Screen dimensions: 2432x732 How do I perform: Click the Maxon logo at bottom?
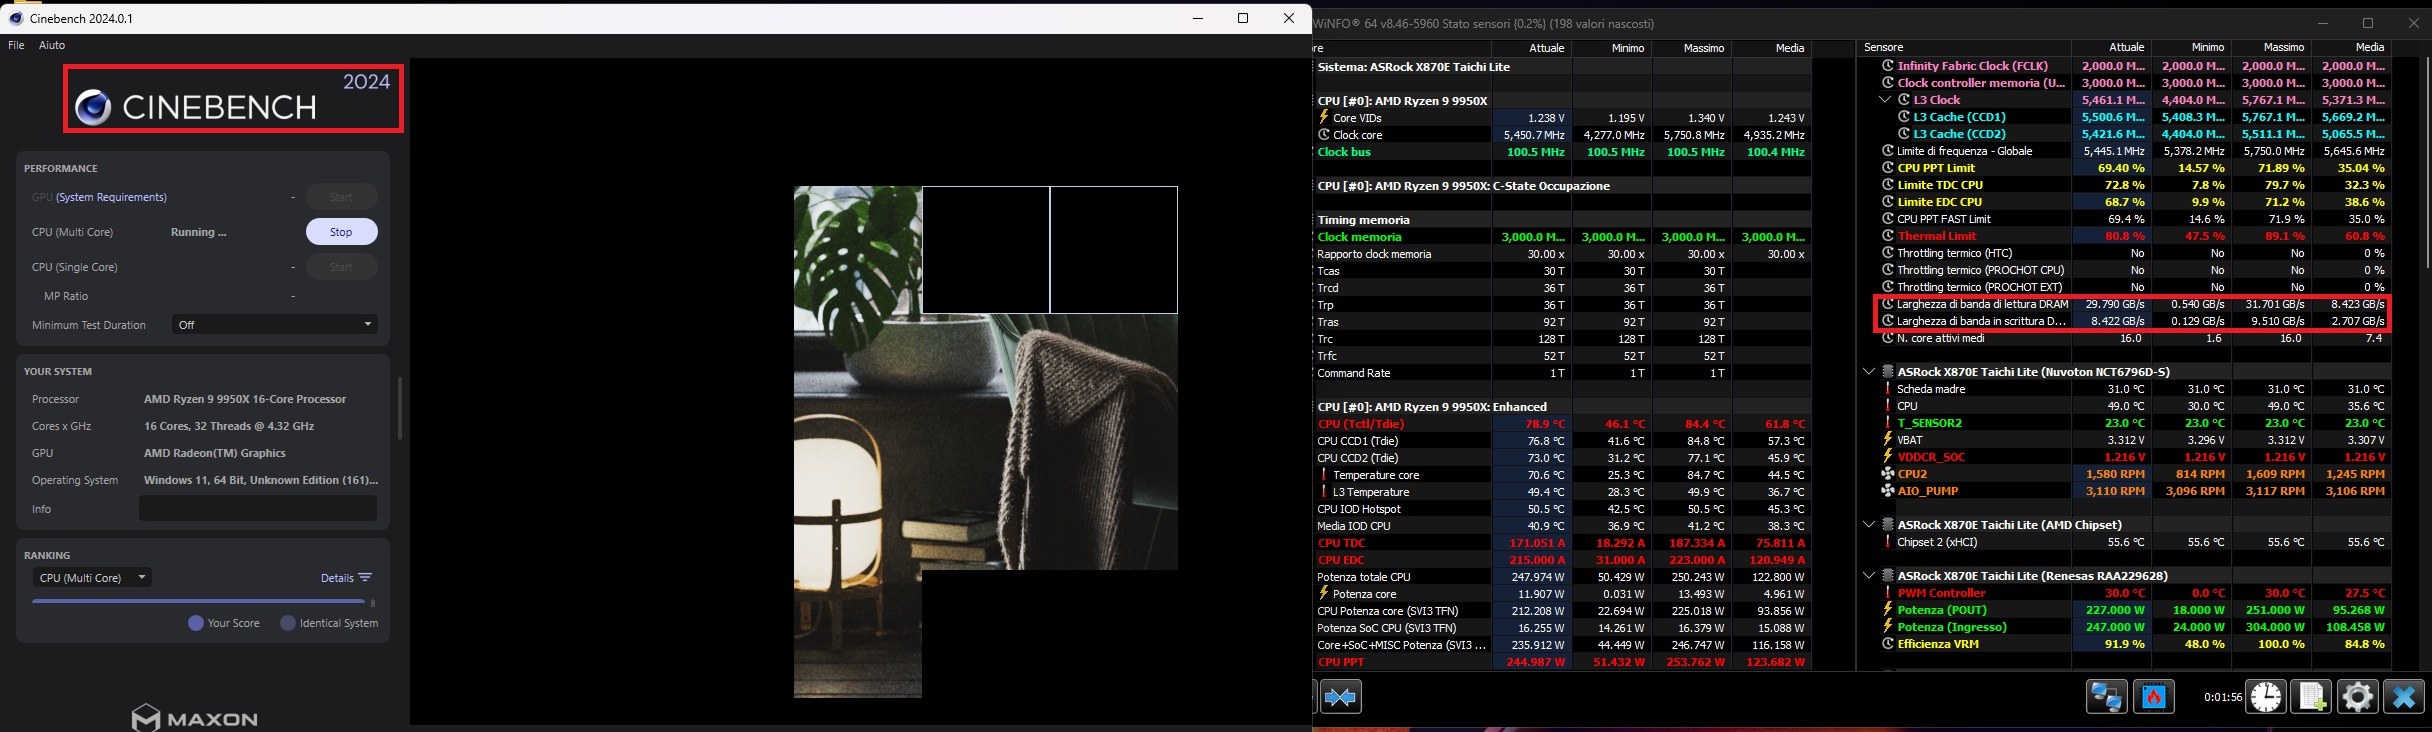[x=195, y=717]
